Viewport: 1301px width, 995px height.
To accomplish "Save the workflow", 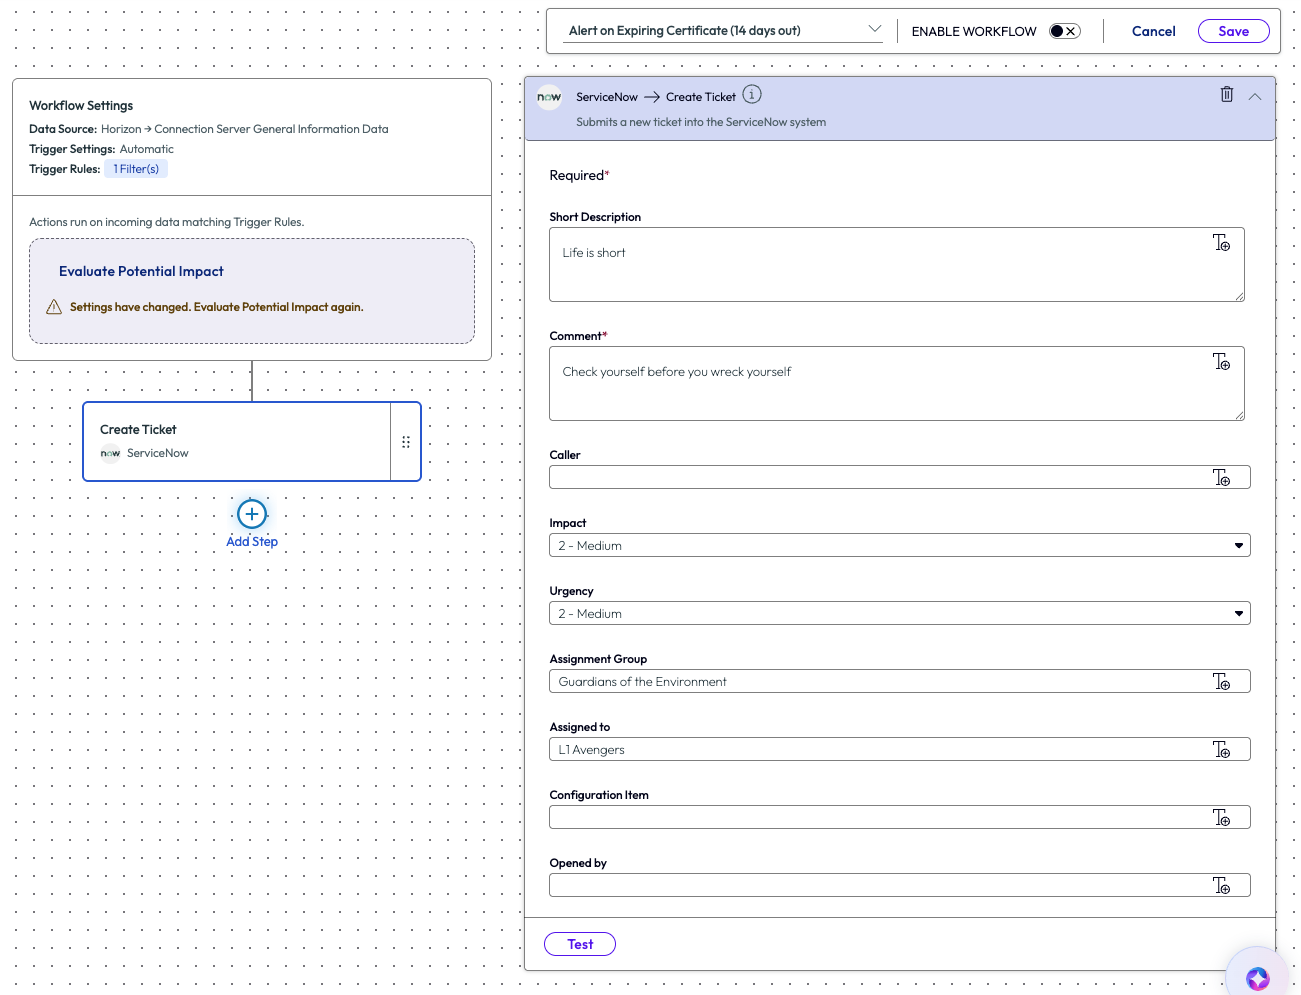I will [1233, 31].
